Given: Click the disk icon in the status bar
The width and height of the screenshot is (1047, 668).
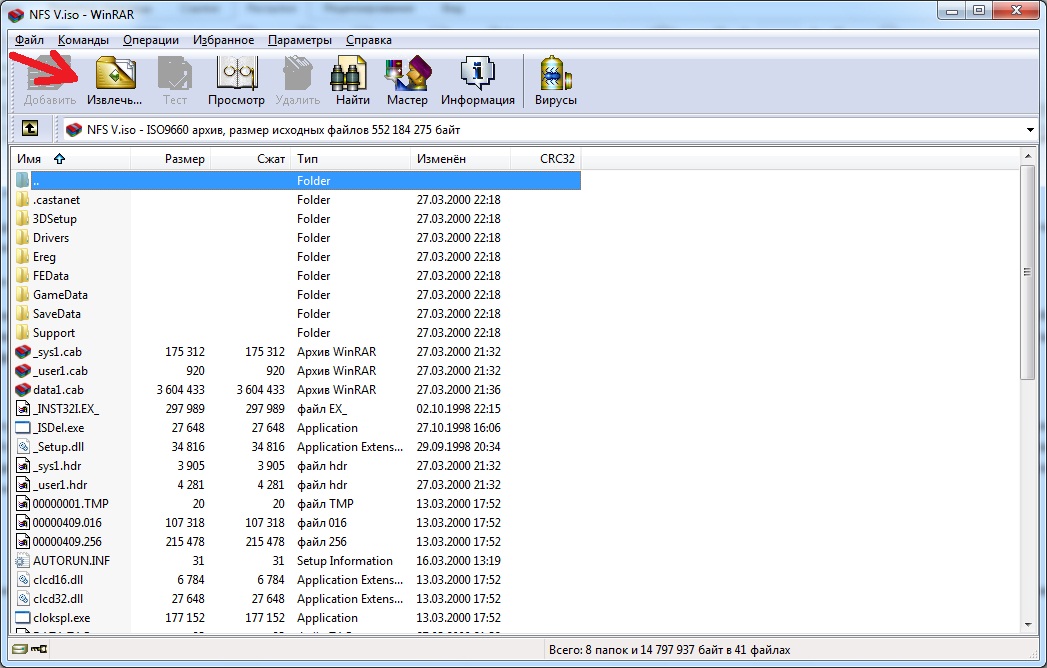Looking at the screenshot, I should (20, 649).
